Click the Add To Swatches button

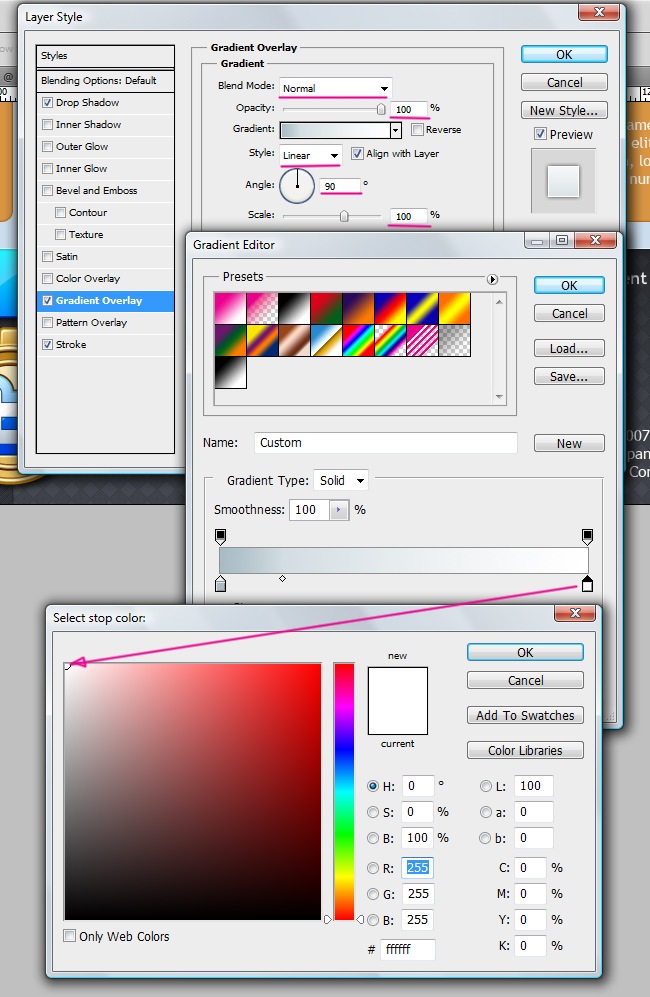point(525,716)
